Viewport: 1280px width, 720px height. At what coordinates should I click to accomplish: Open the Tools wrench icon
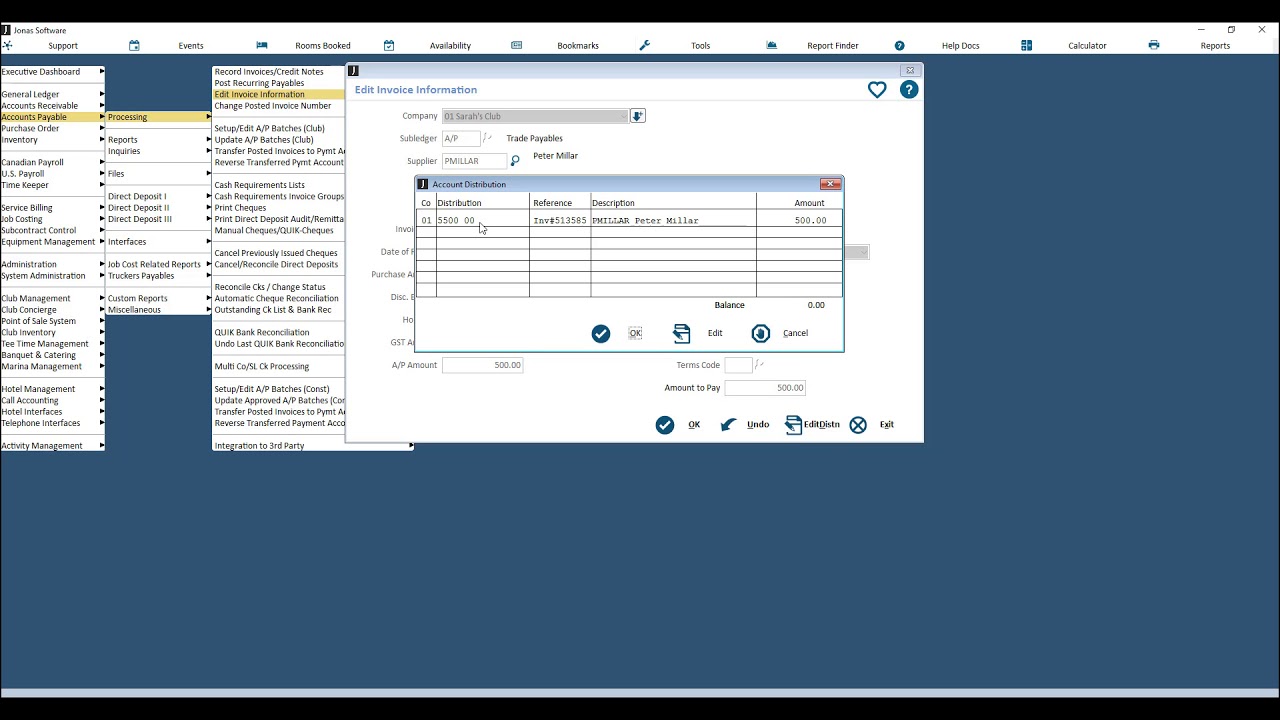tap(645, 45)
